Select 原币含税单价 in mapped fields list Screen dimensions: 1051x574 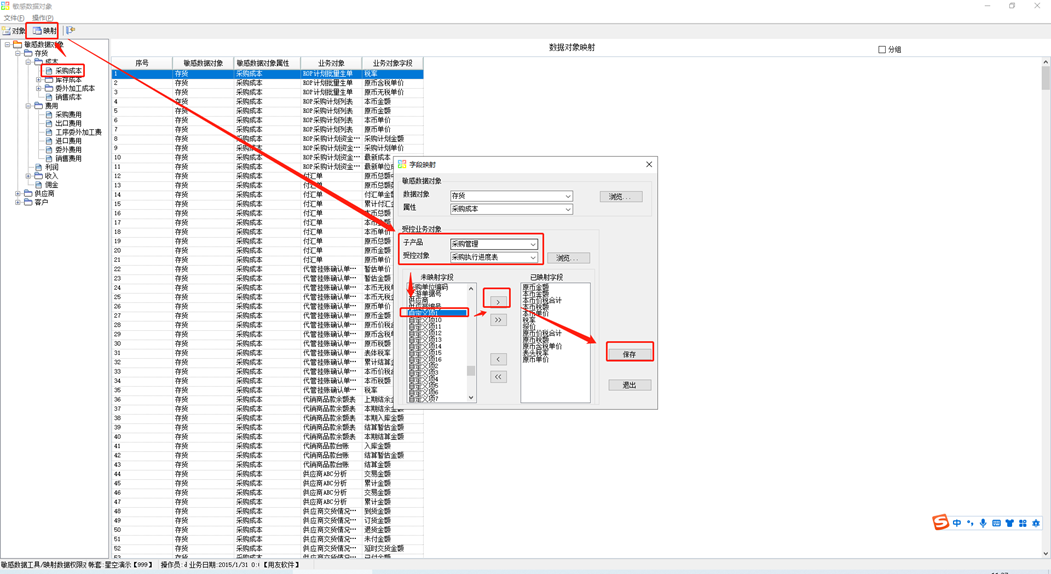tap(542, 347)
